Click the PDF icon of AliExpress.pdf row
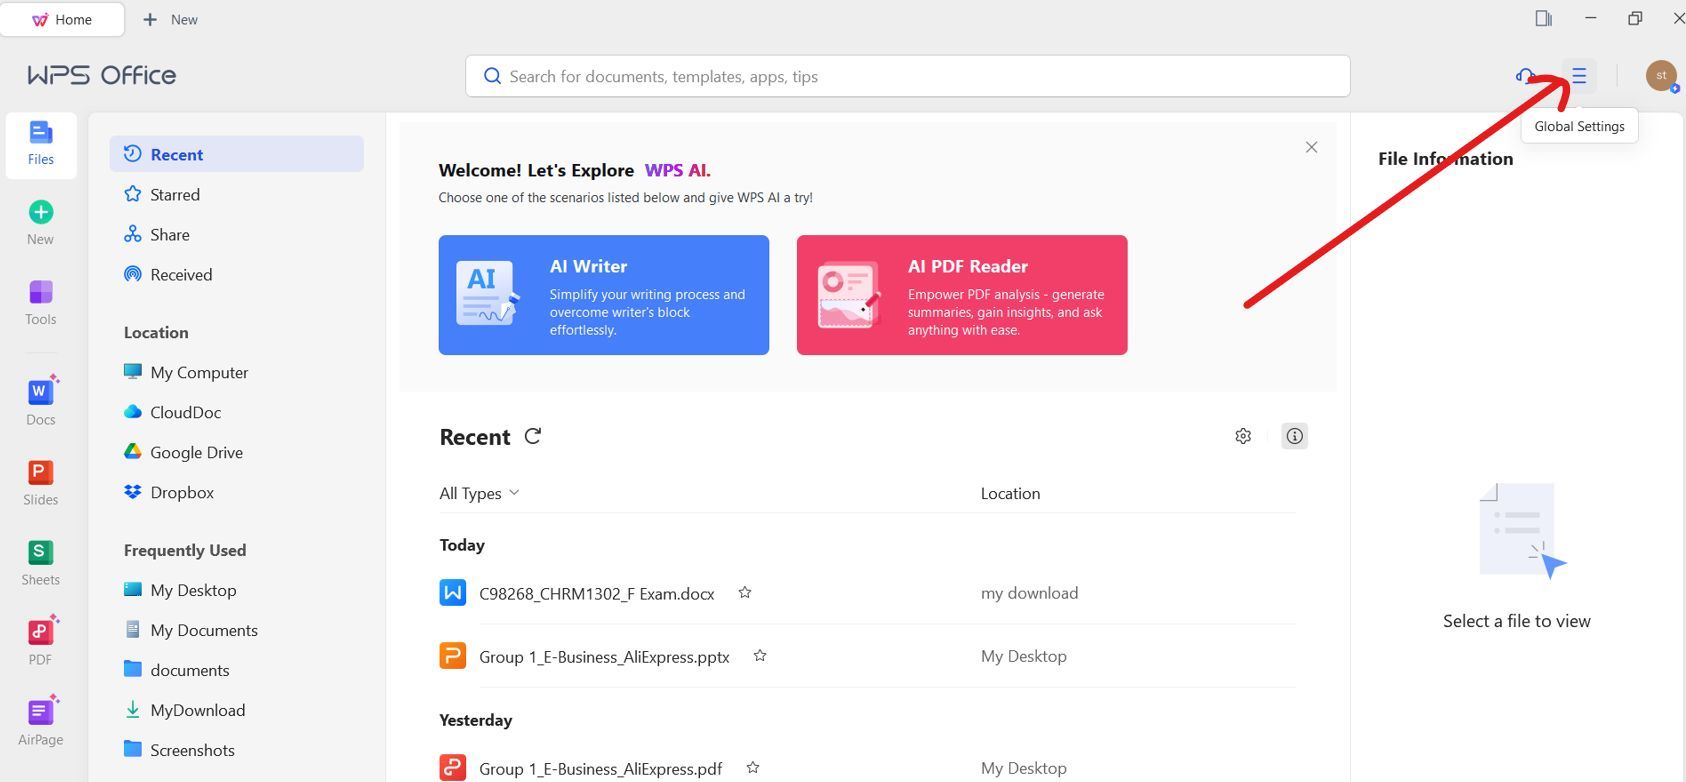The width and height of the screenshot is (1686, 782). (x=453, y=768)
